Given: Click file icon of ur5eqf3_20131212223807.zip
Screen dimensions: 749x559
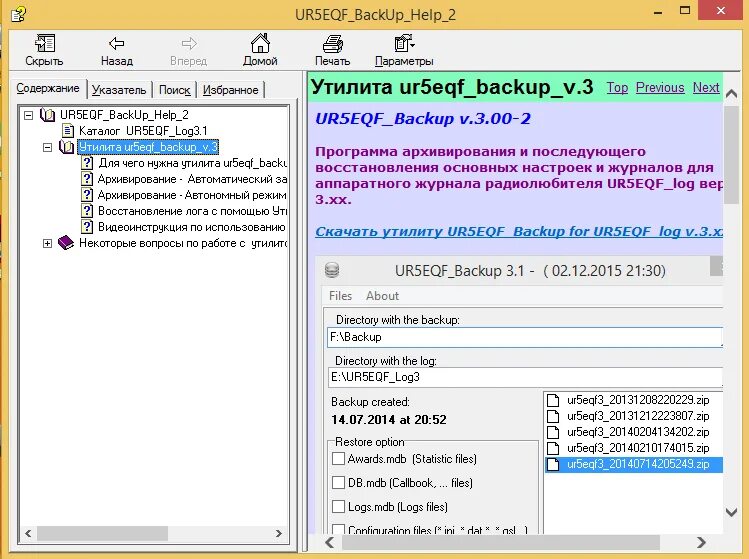Looking at the screenshot, I should click(x=553, y=416).
